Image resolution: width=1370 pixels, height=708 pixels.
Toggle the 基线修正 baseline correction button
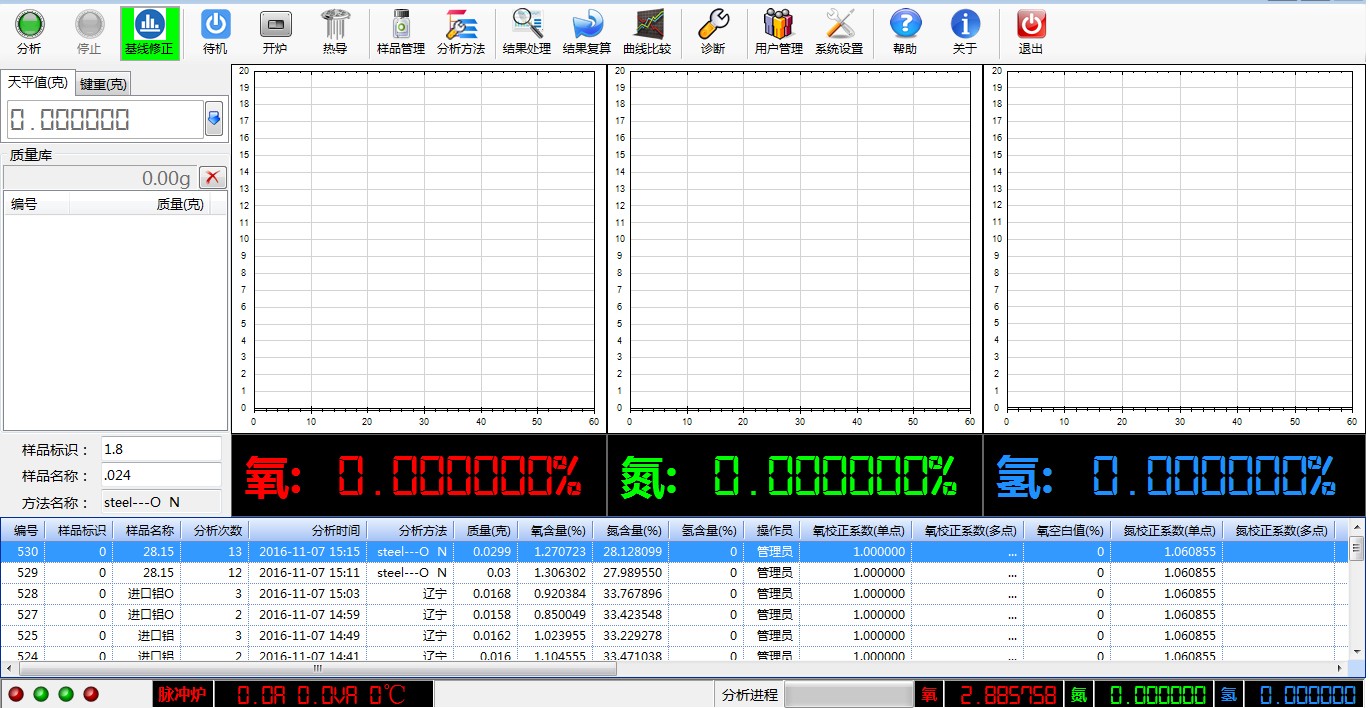(149, 32)
